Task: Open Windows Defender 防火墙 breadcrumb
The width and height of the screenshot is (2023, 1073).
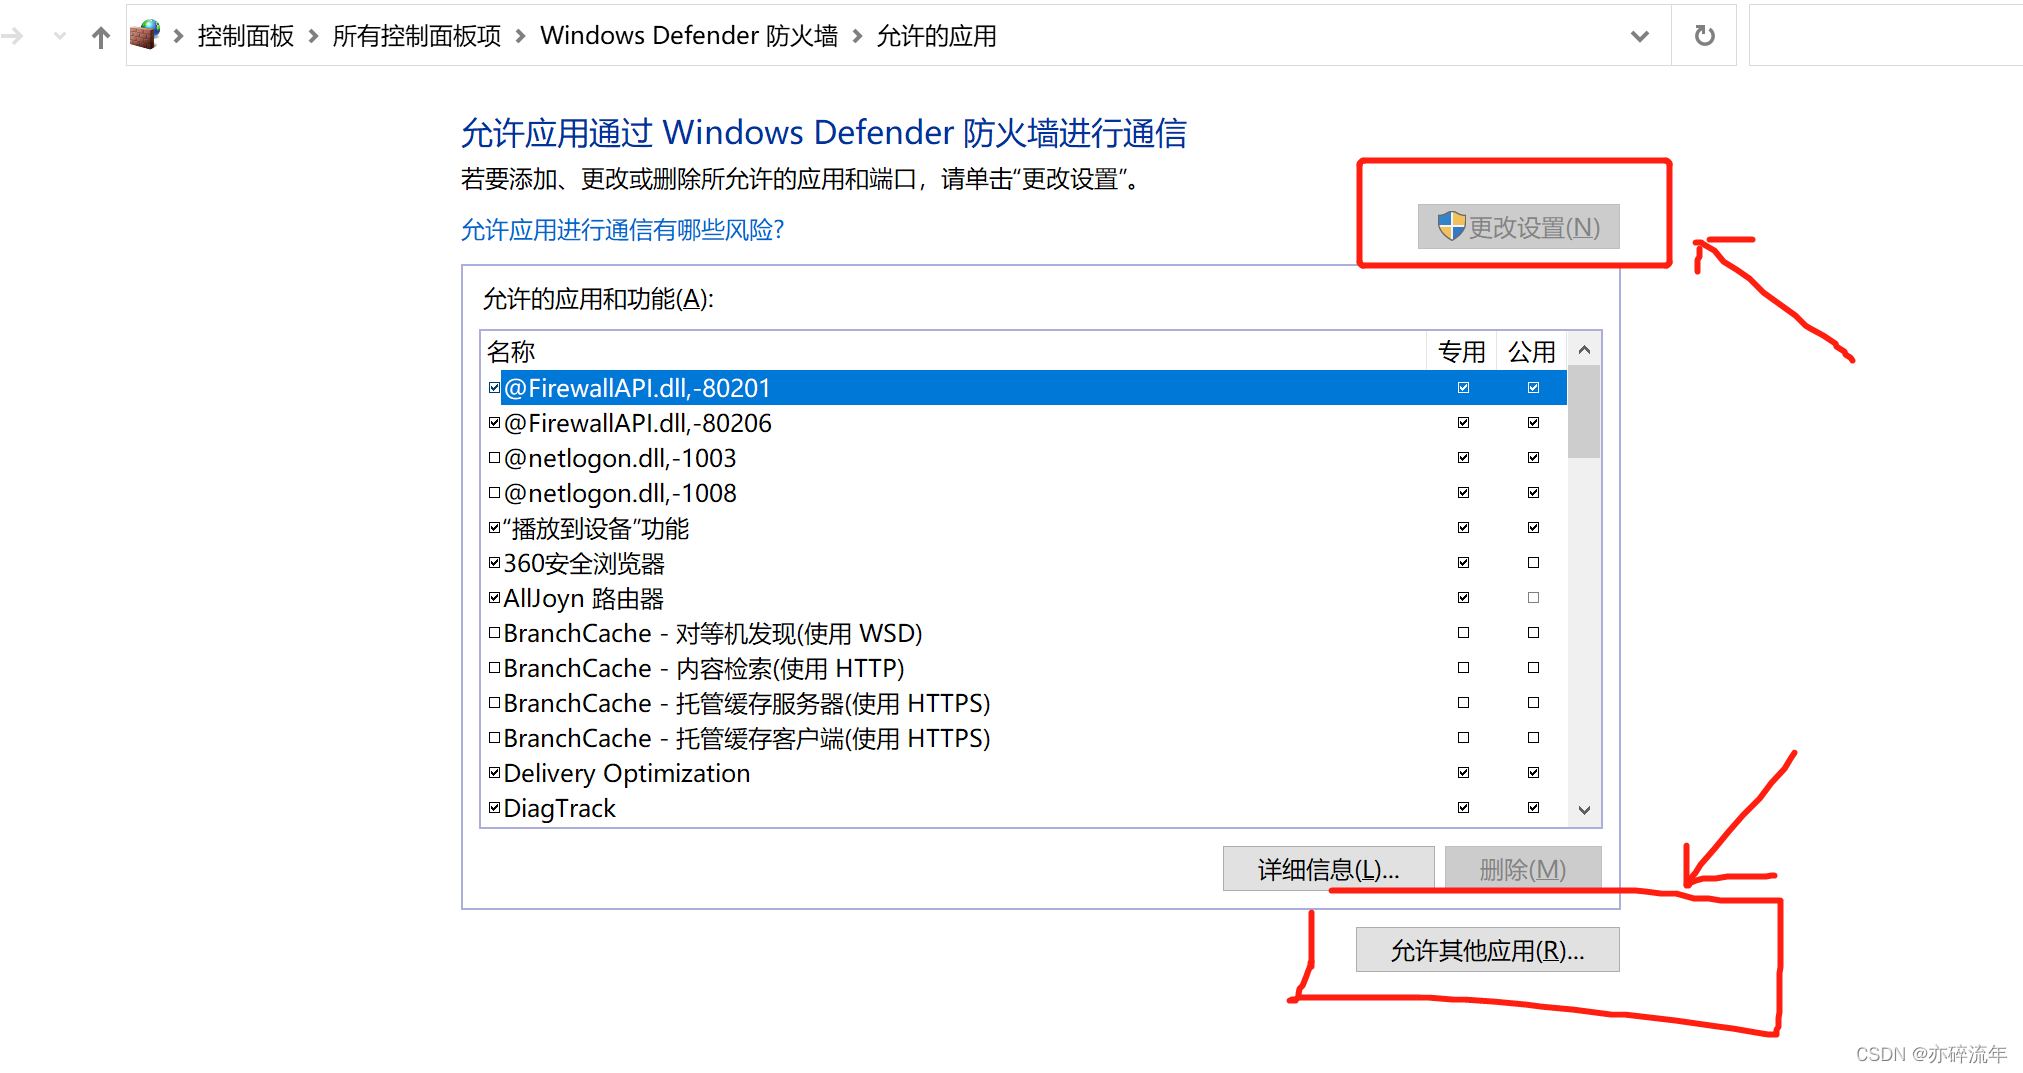Action: pos(689,36)
